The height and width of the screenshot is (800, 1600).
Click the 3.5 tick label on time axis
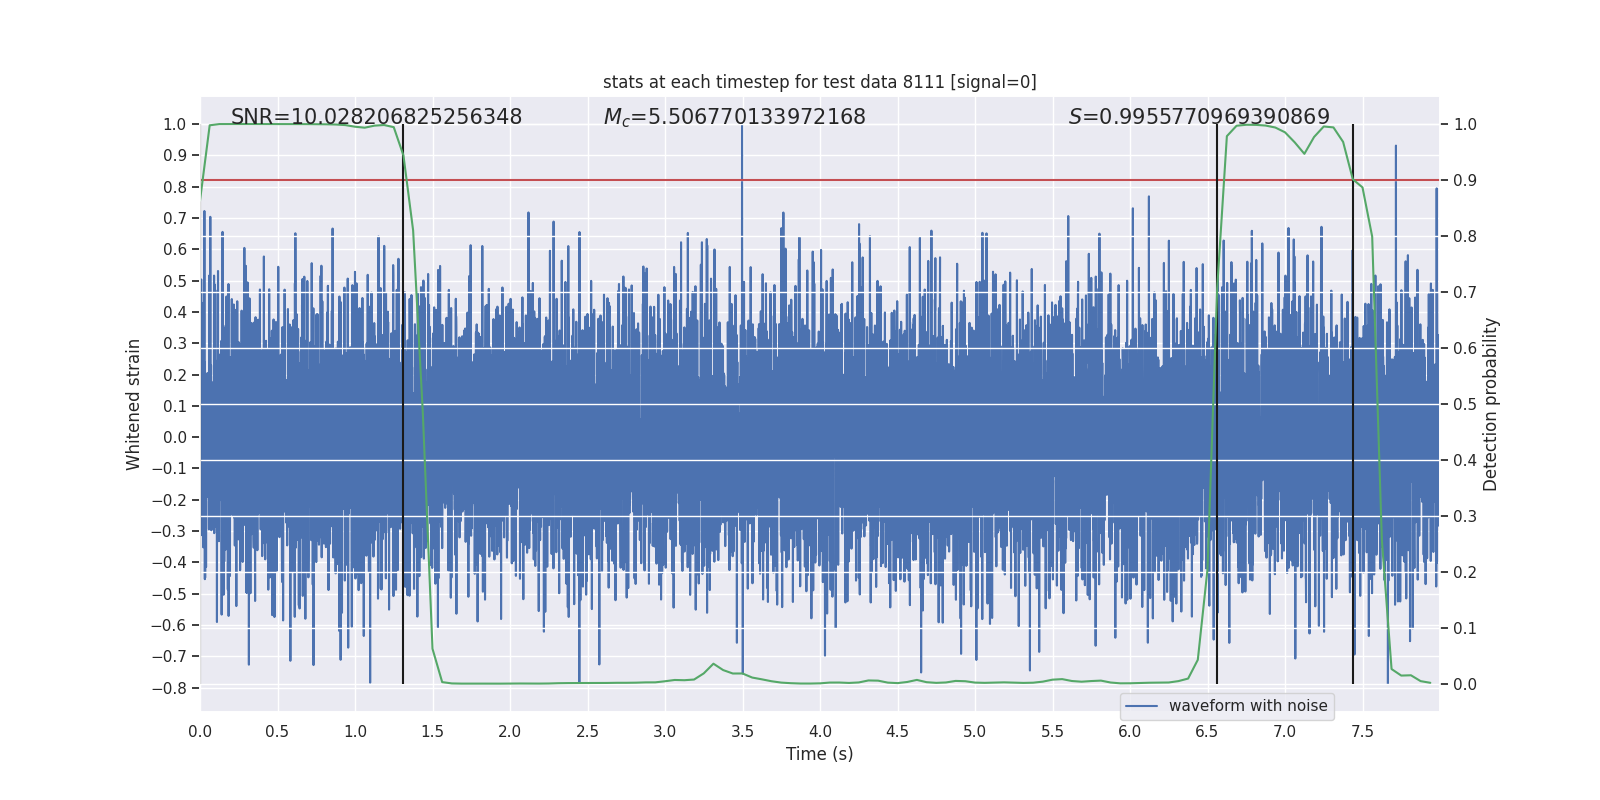(742, 732)
